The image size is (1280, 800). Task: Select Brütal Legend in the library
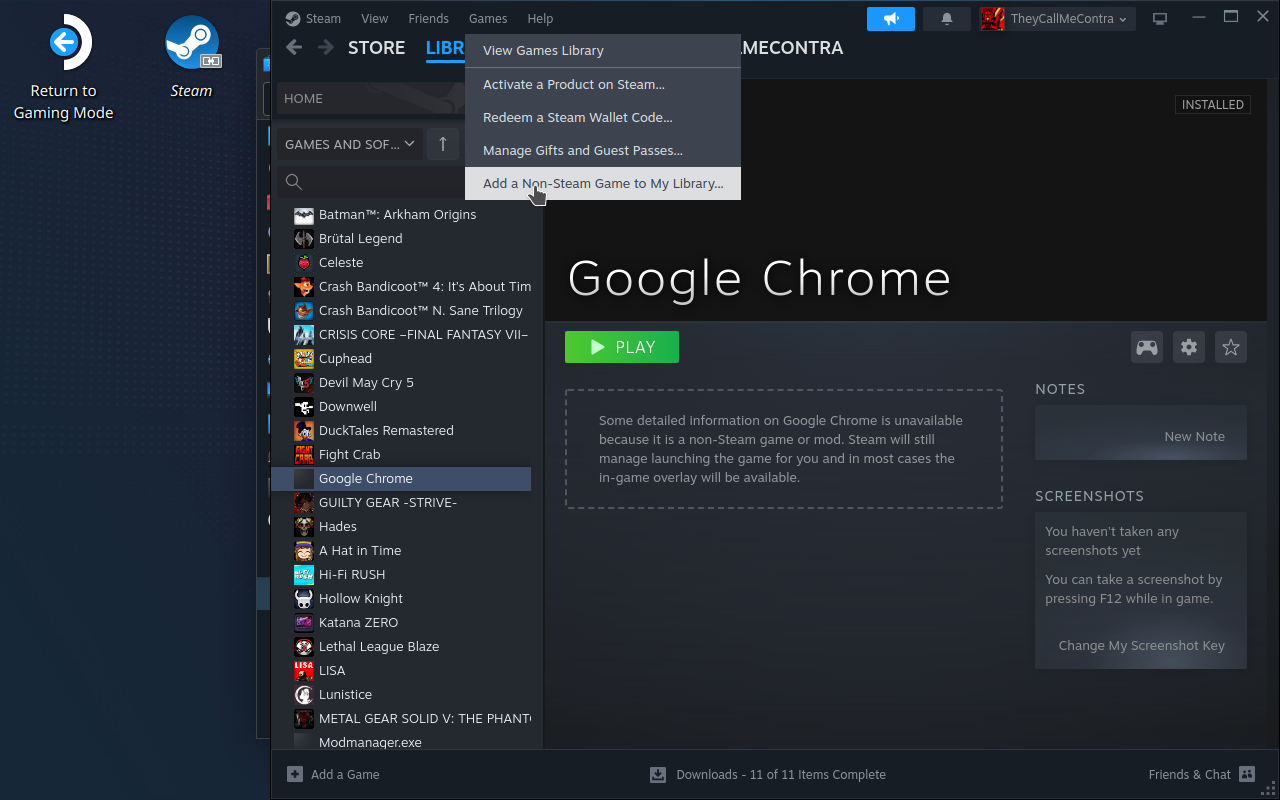point(401,238)
